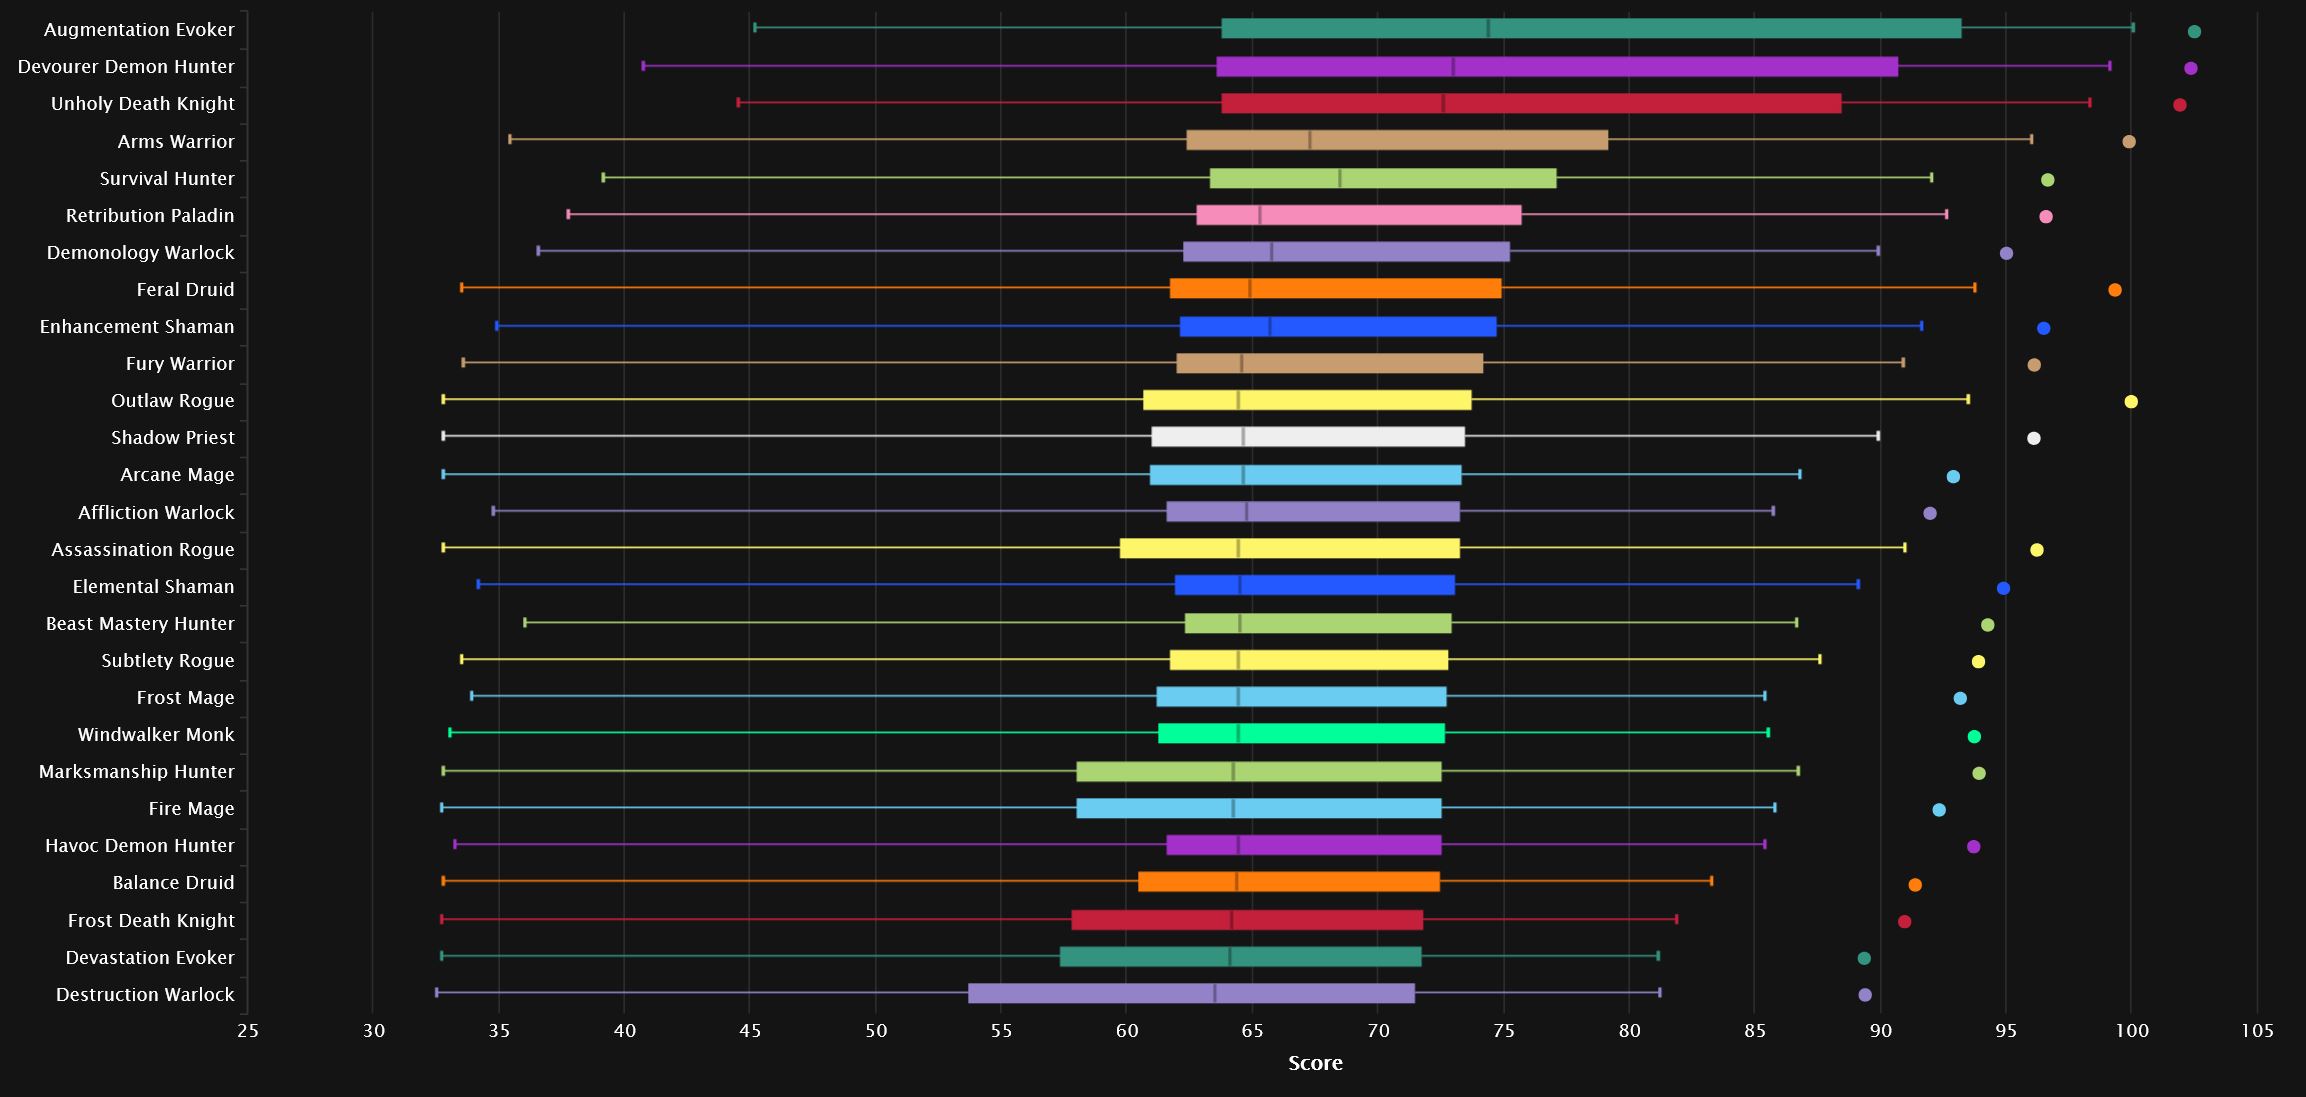Click the Marksmanship Hunter label
2306x1097 pixels.
[137, 772]
